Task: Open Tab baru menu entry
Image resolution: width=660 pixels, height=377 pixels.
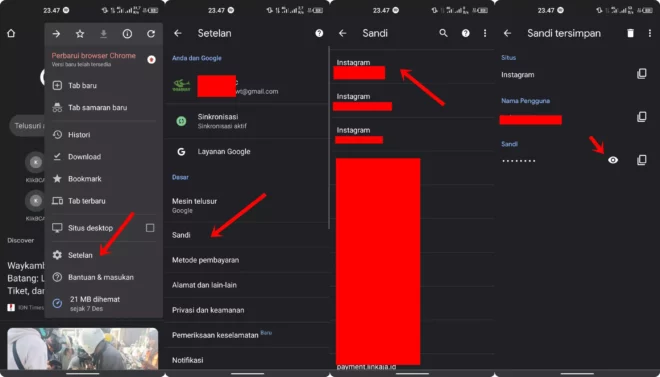Action: 104,85
